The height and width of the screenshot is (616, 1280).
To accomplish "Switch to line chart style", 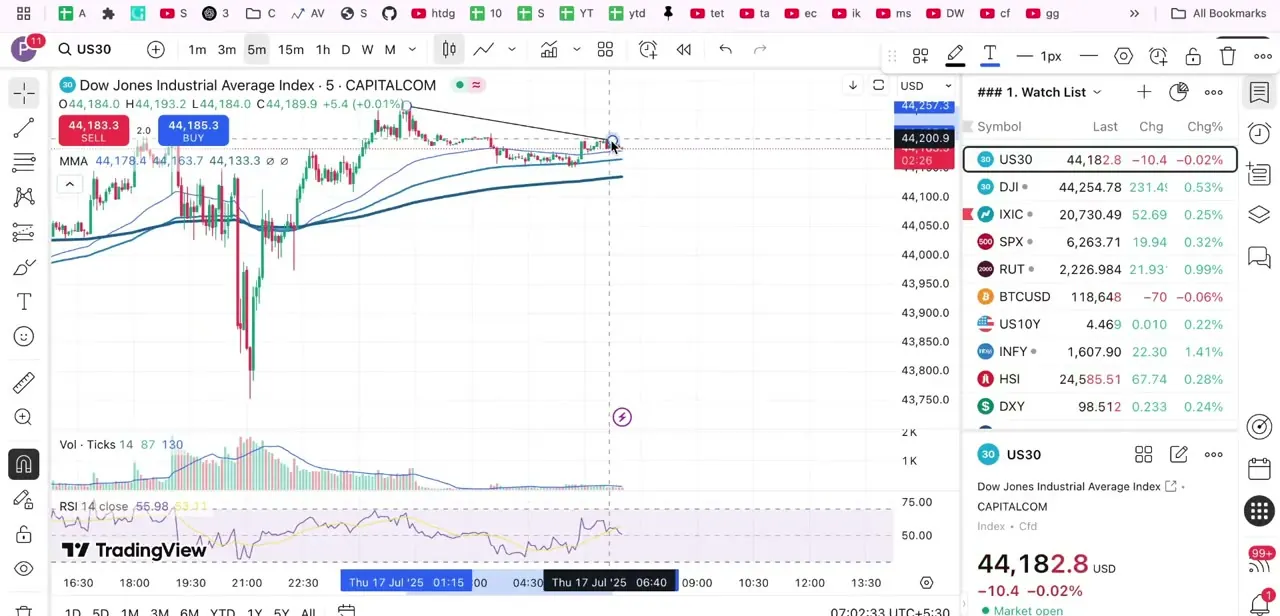I will 484,49.
